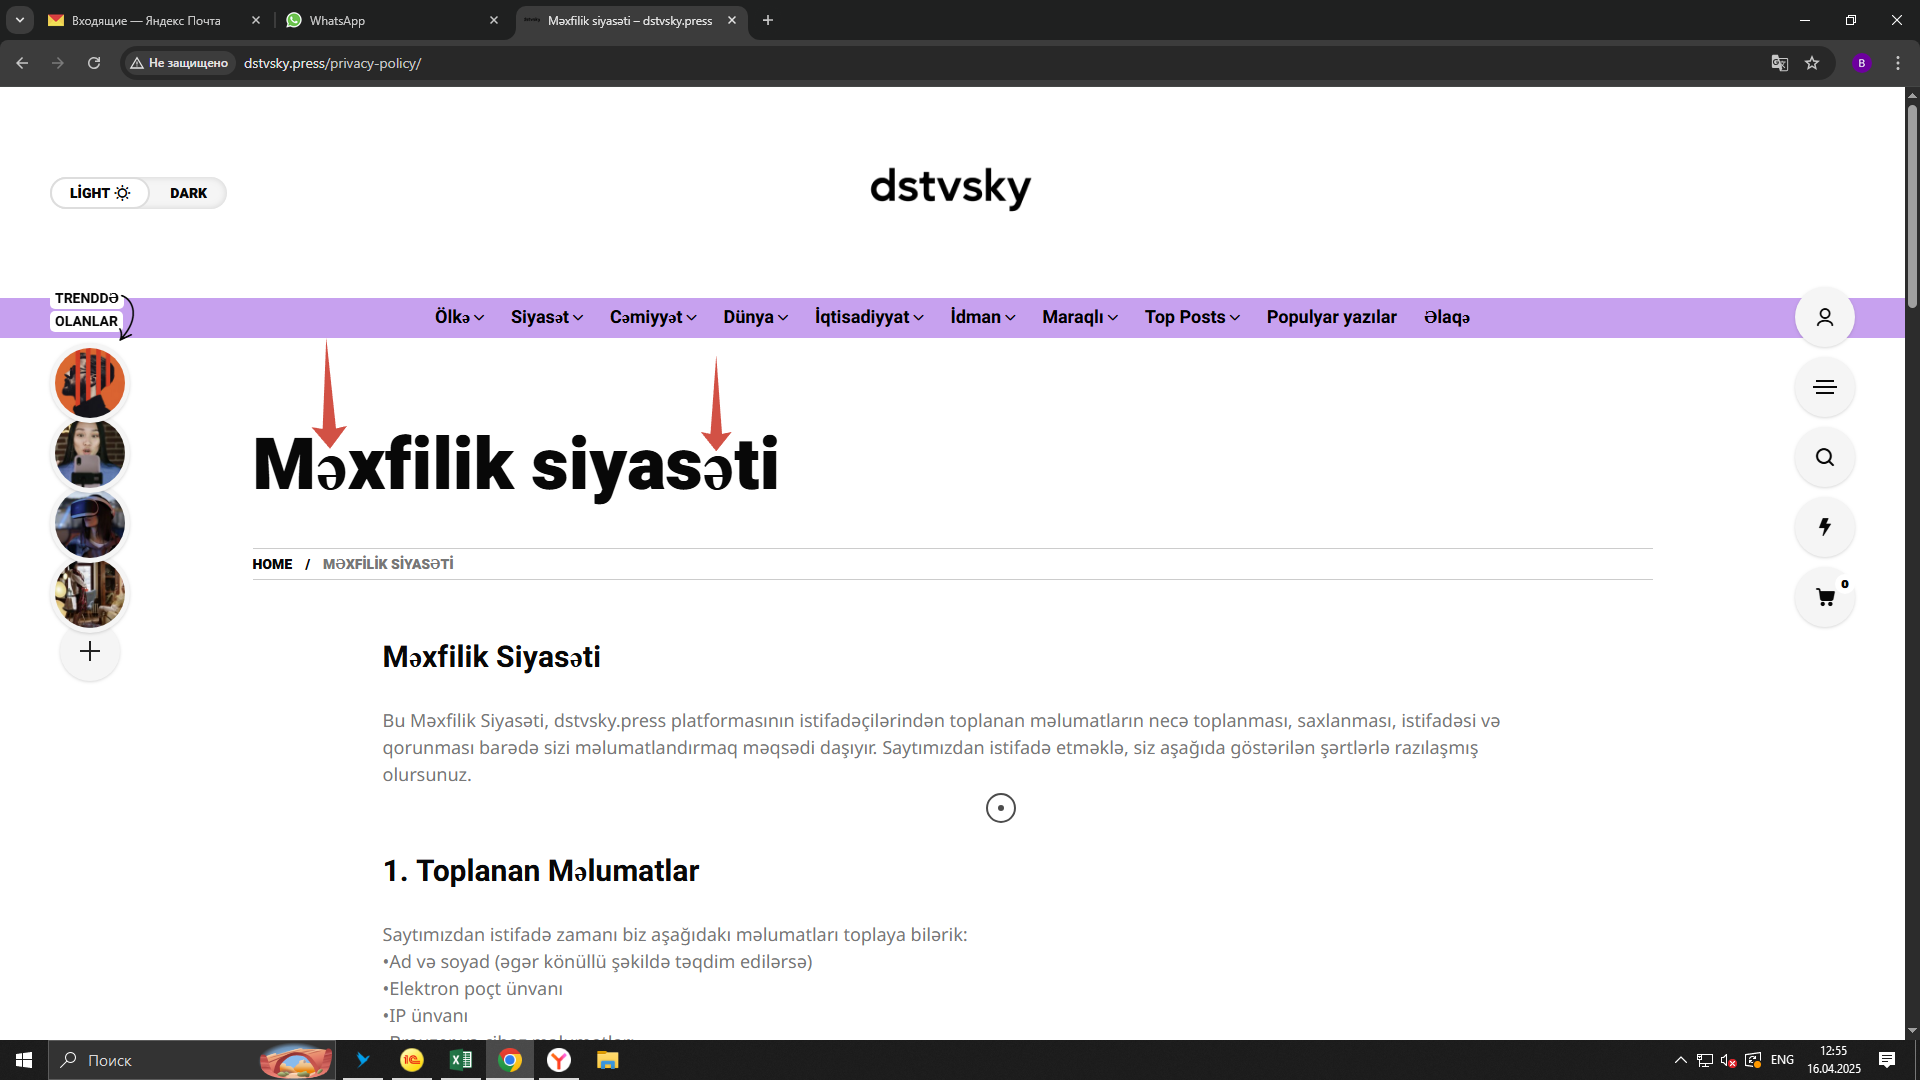Click the 'Не защищено' security indicator
The height and width of the screenshot is (1080, 1920).
179,63
